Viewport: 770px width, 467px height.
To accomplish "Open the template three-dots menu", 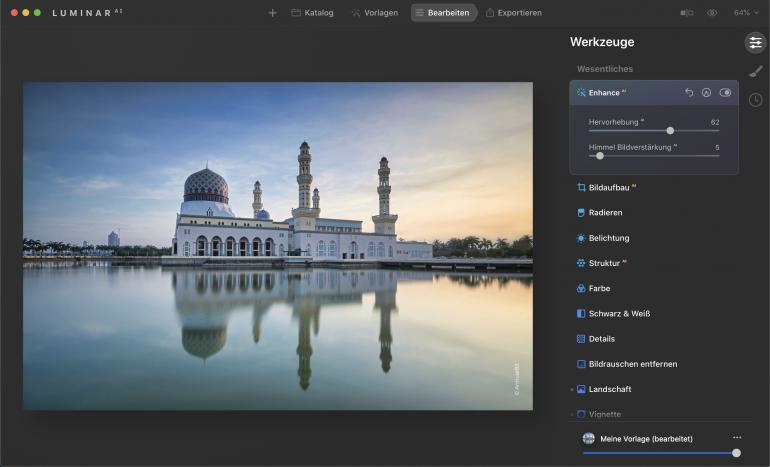I will pyautogui.click(x=737, y=438).
